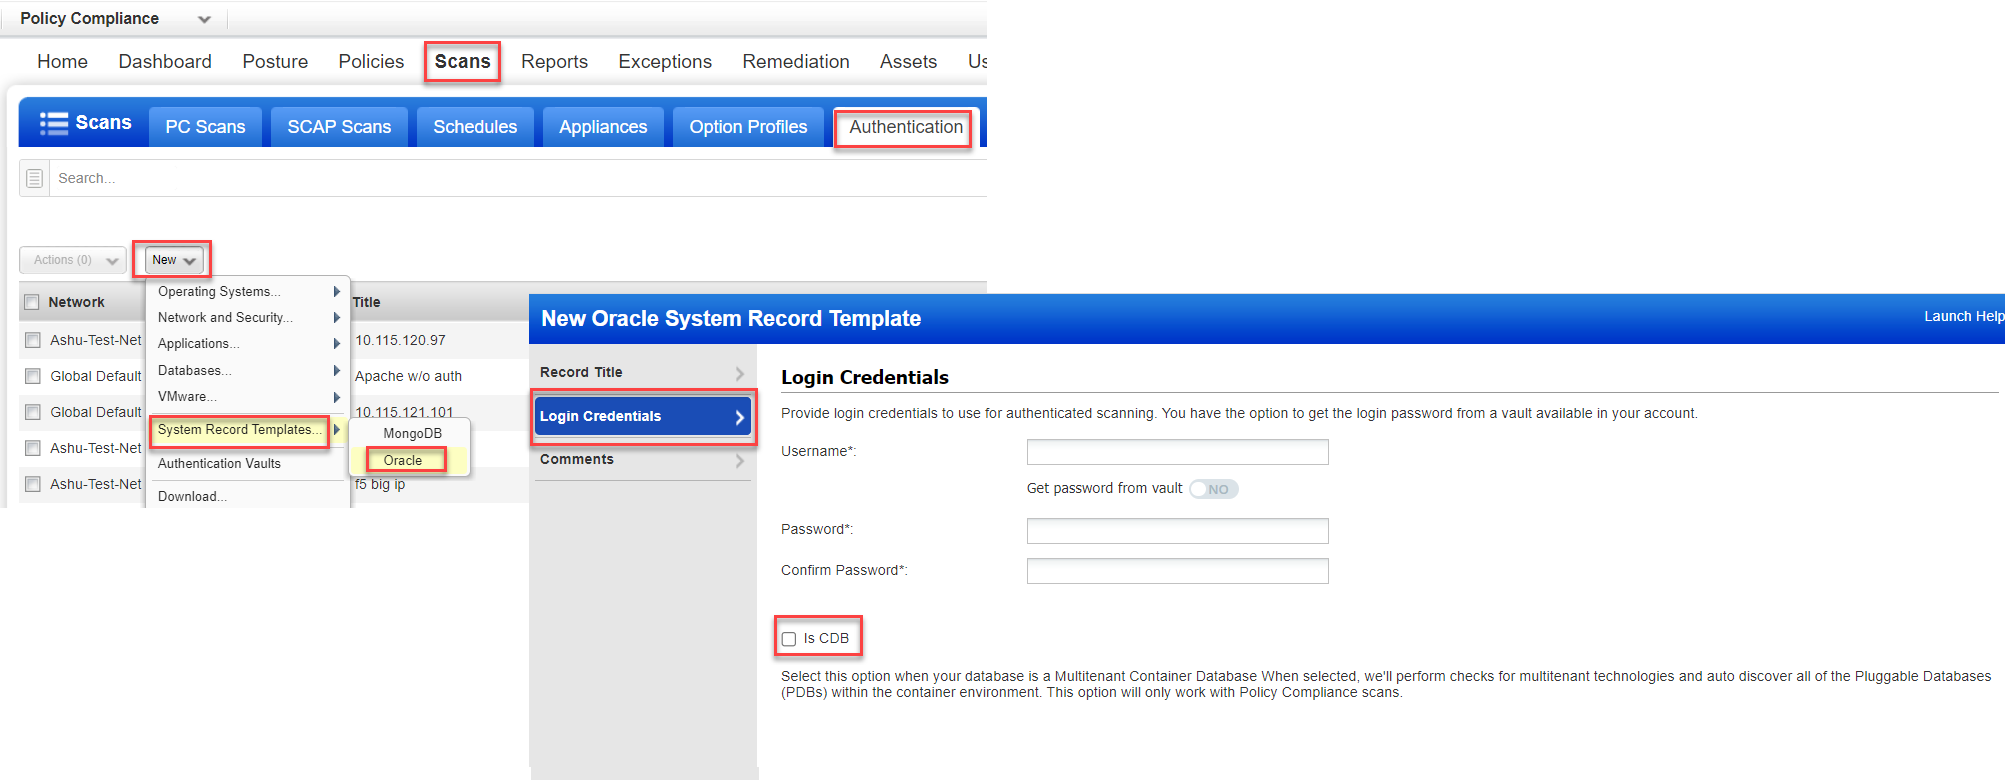Toggle Get password from vault switch

(x=1214, y=489)
